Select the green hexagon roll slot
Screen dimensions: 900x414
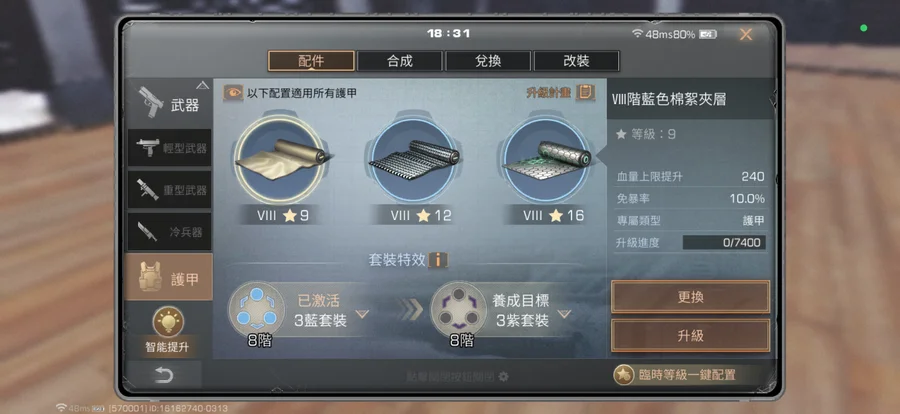click(546, 160)
